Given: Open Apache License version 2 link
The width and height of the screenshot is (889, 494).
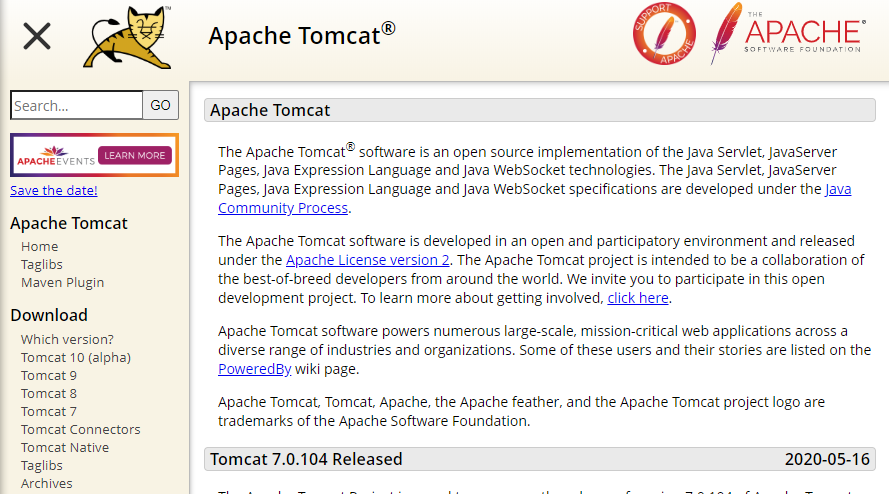Looking at the screenshot, I should point(367,260).
